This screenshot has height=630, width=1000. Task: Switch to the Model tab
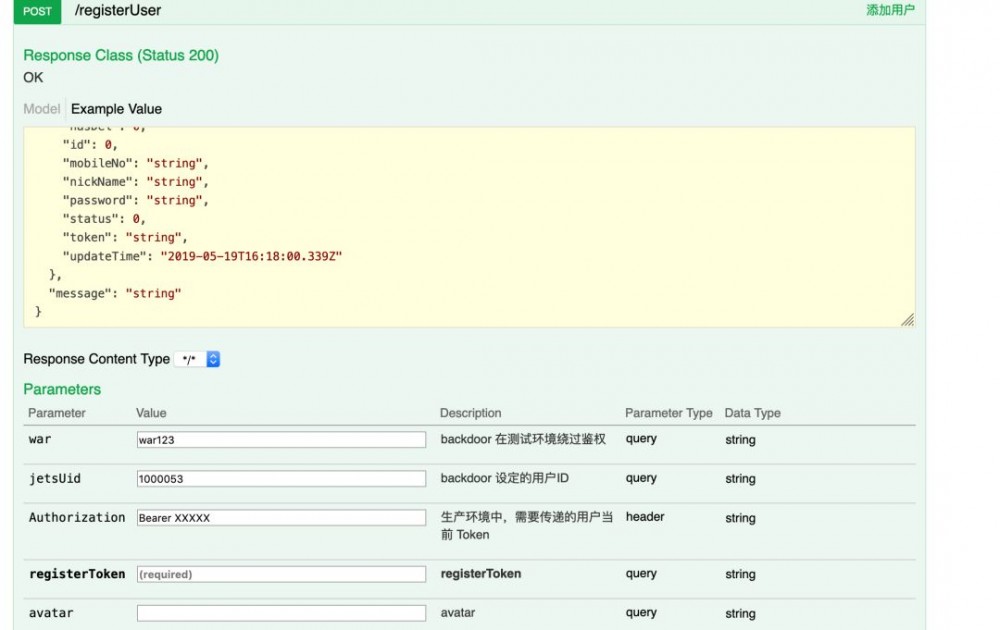41,109
